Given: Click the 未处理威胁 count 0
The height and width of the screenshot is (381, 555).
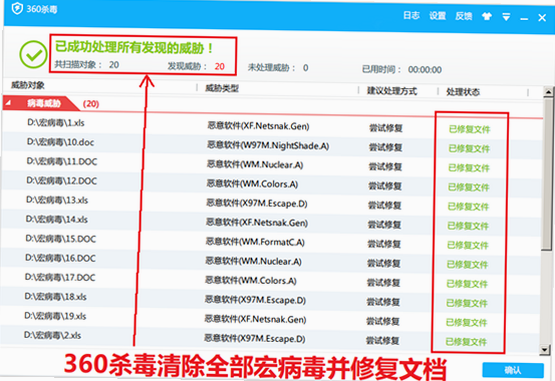Looking at the screenshot, I should click(x=305, y=68).
